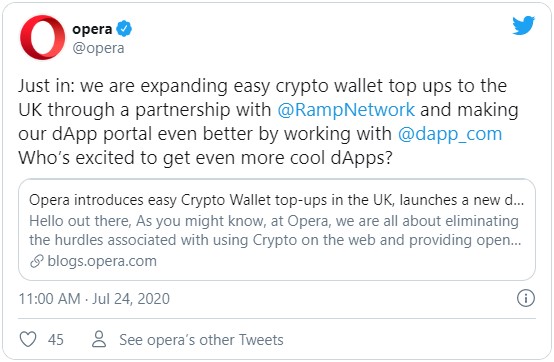
Task: Click the card description starting Hello out there
Action: pyautogui.click(x=275, y=230)
